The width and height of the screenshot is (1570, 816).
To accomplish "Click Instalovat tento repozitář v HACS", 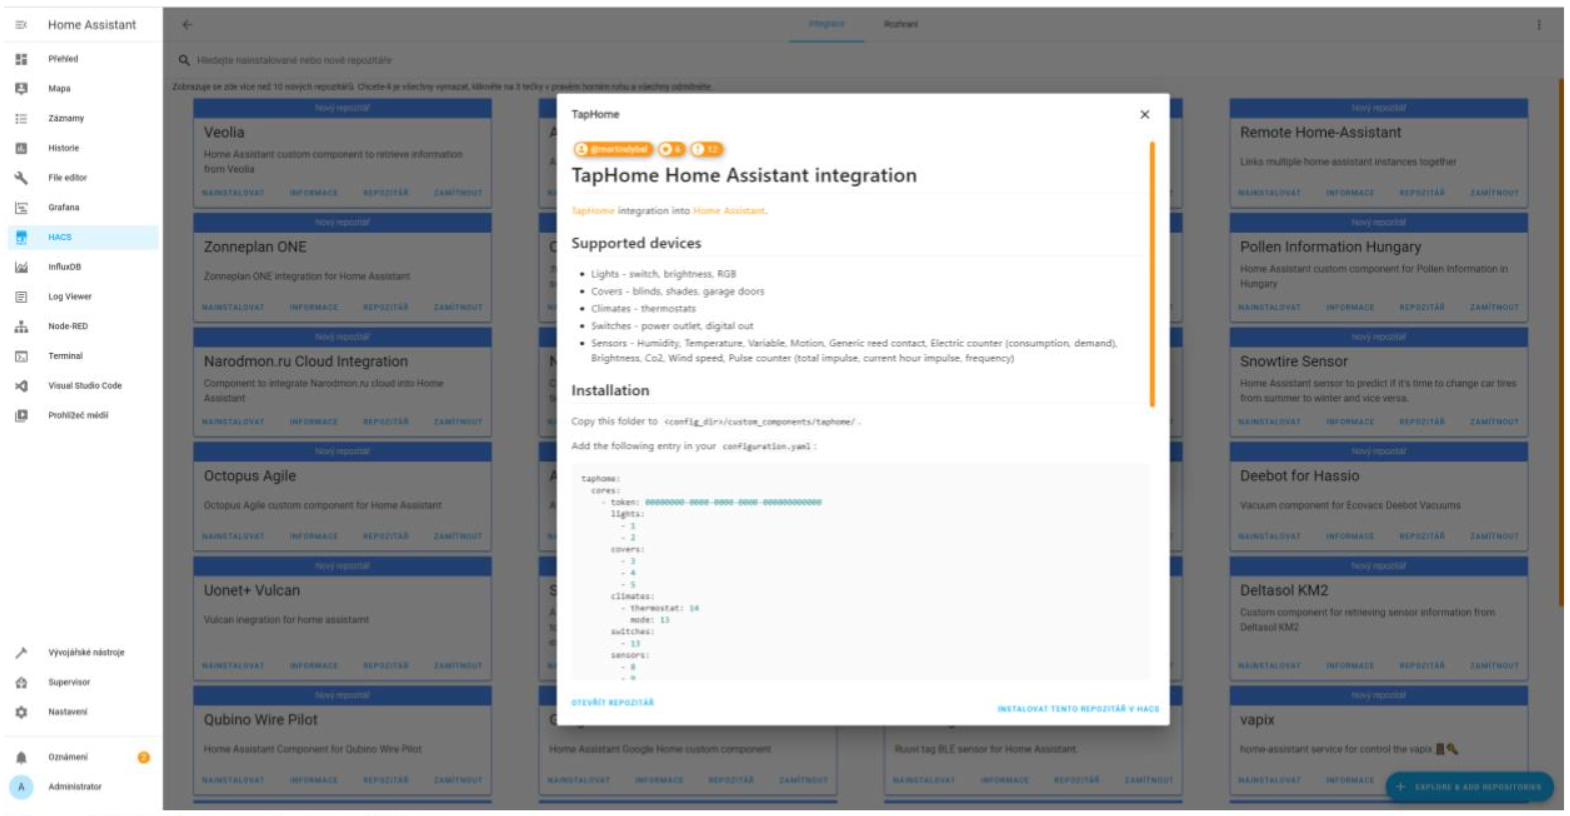I will (x=1077, y=709).
